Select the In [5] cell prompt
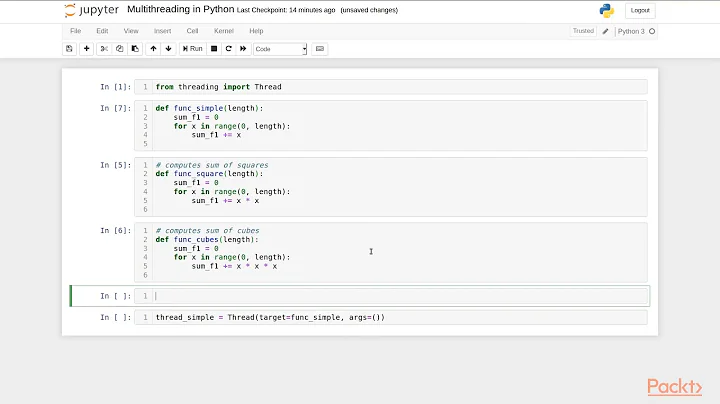 [116, 165]
